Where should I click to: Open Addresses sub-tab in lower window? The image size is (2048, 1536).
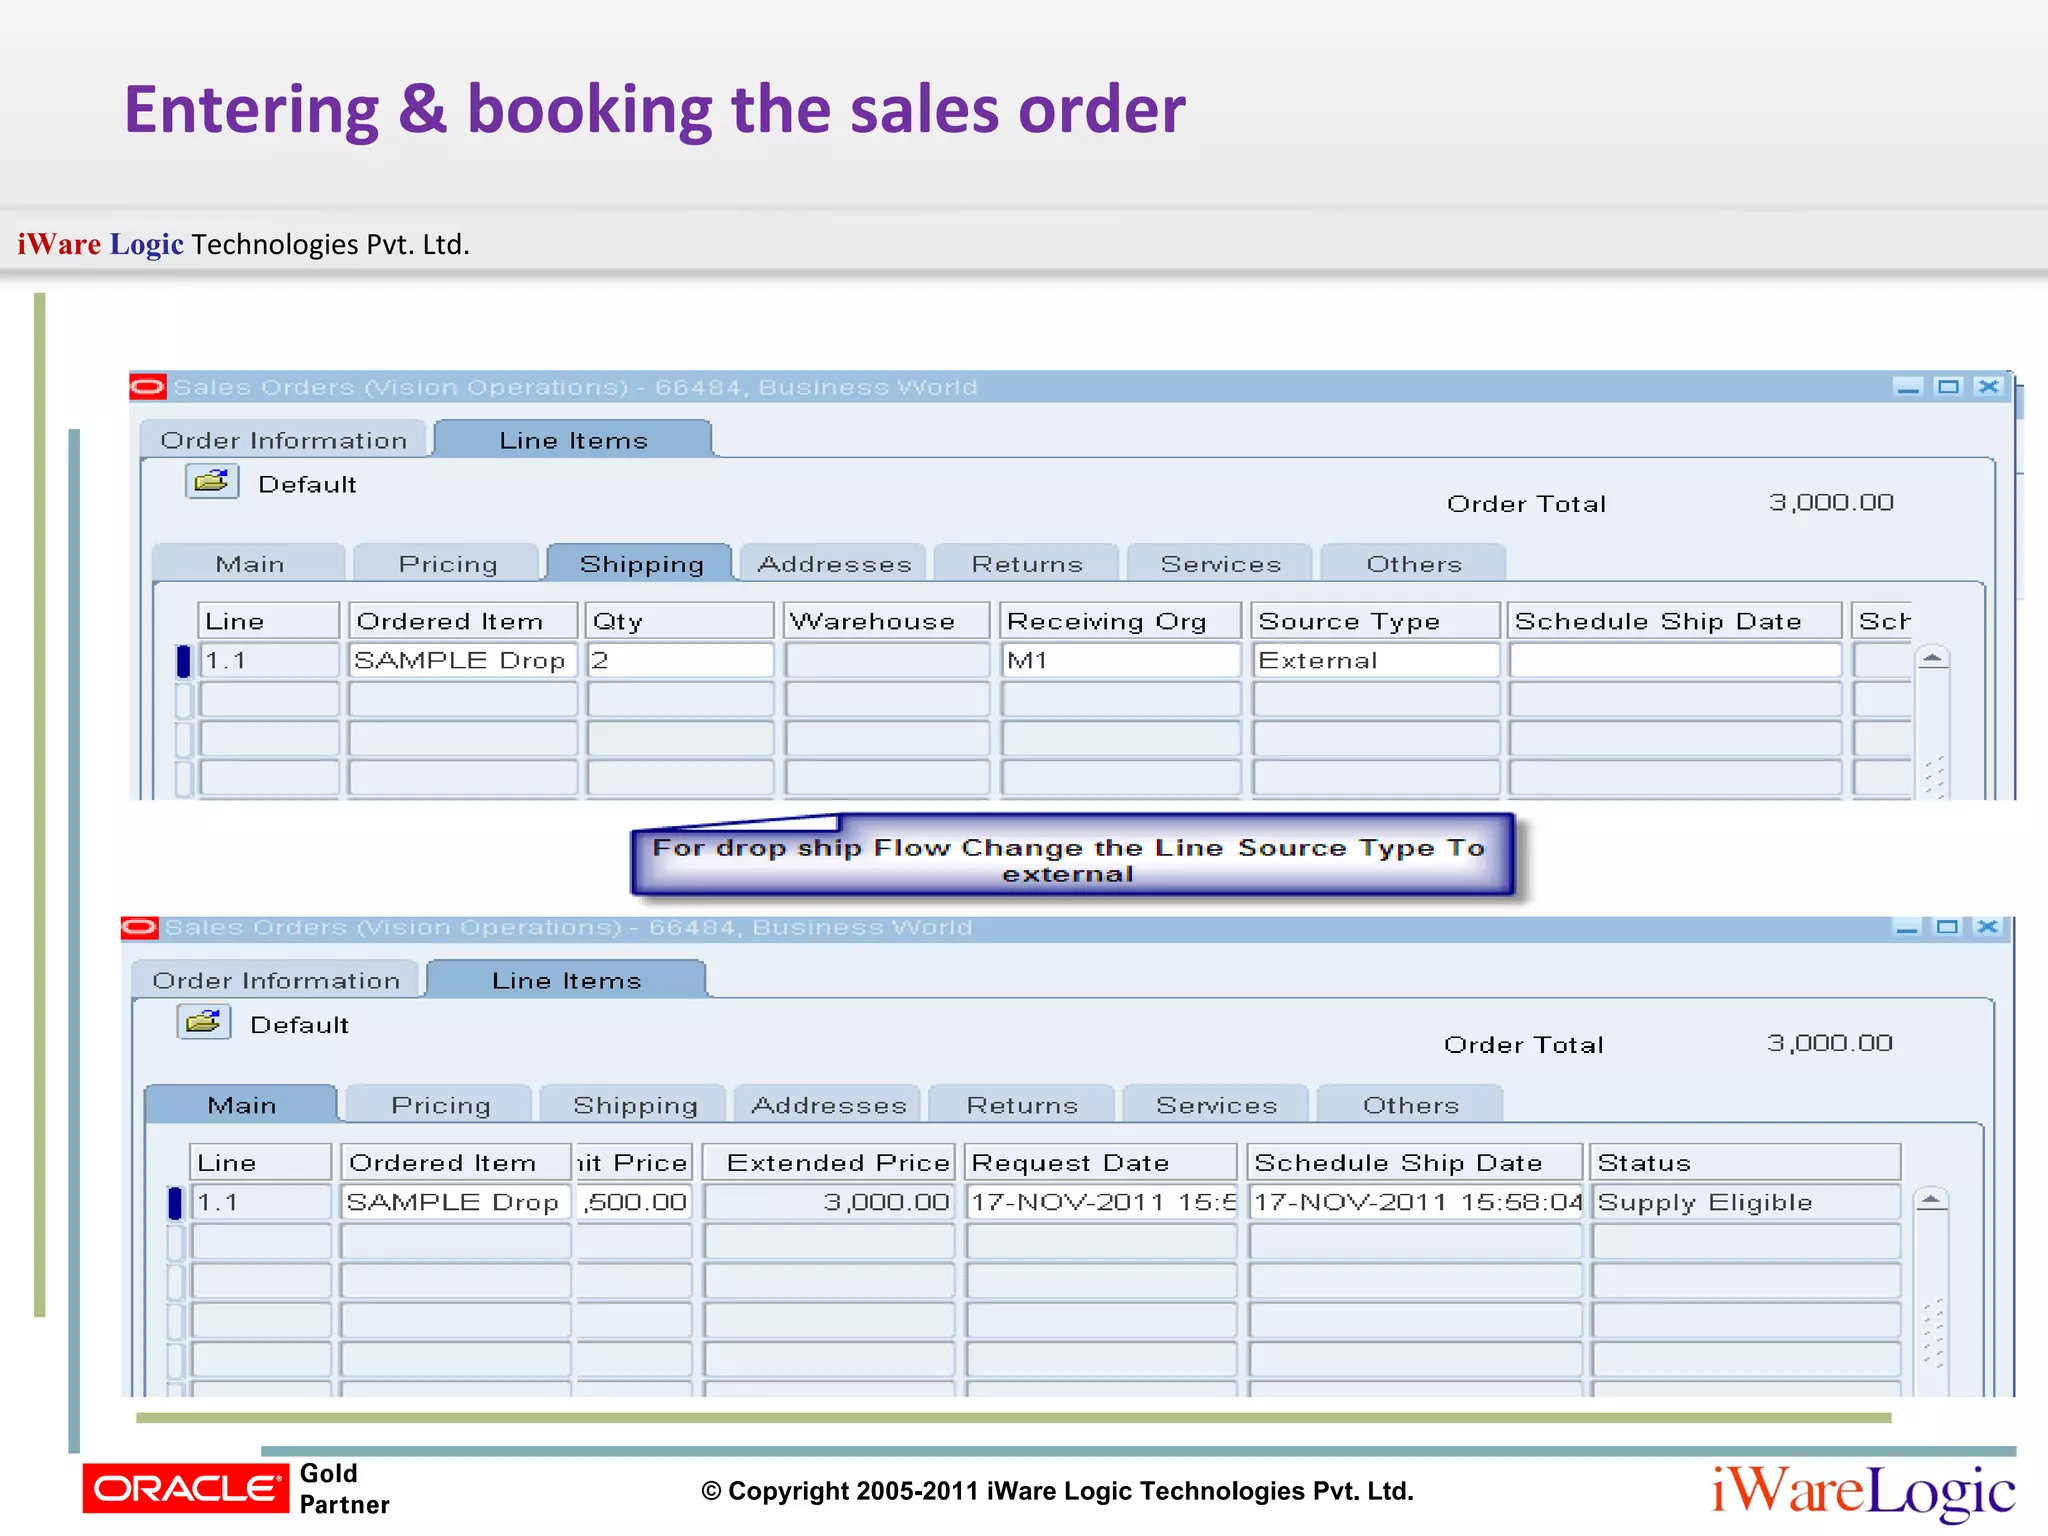[x=828, y=1105]
